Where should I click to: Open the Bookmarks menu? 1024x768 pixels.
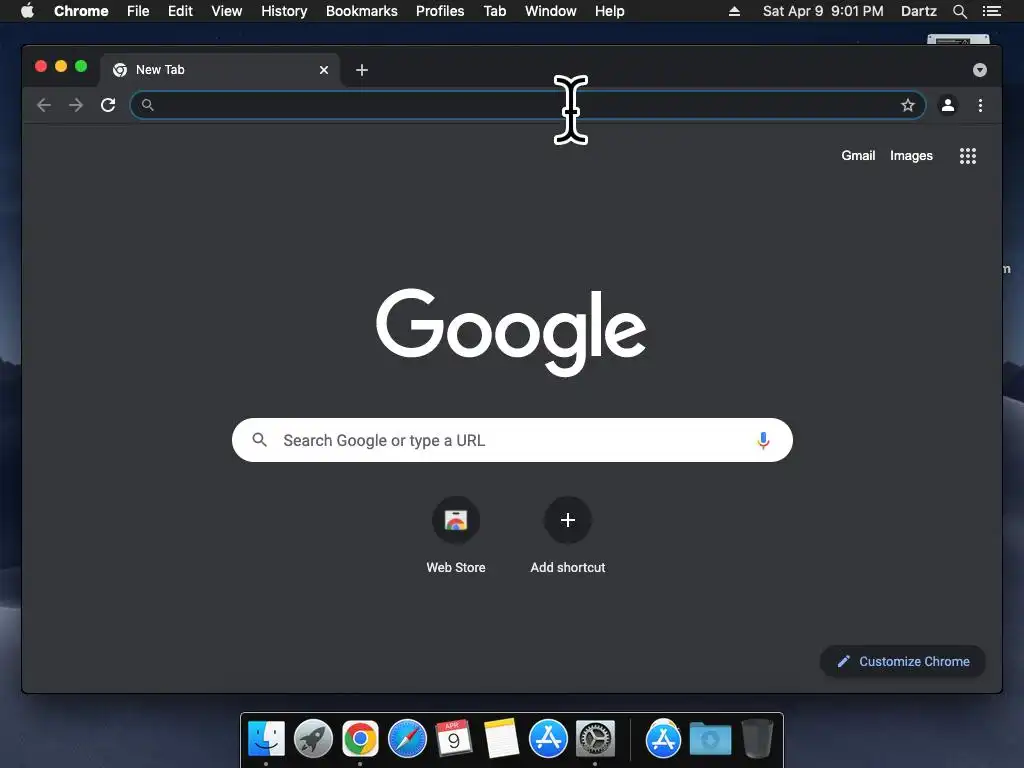tap(362, 11)
